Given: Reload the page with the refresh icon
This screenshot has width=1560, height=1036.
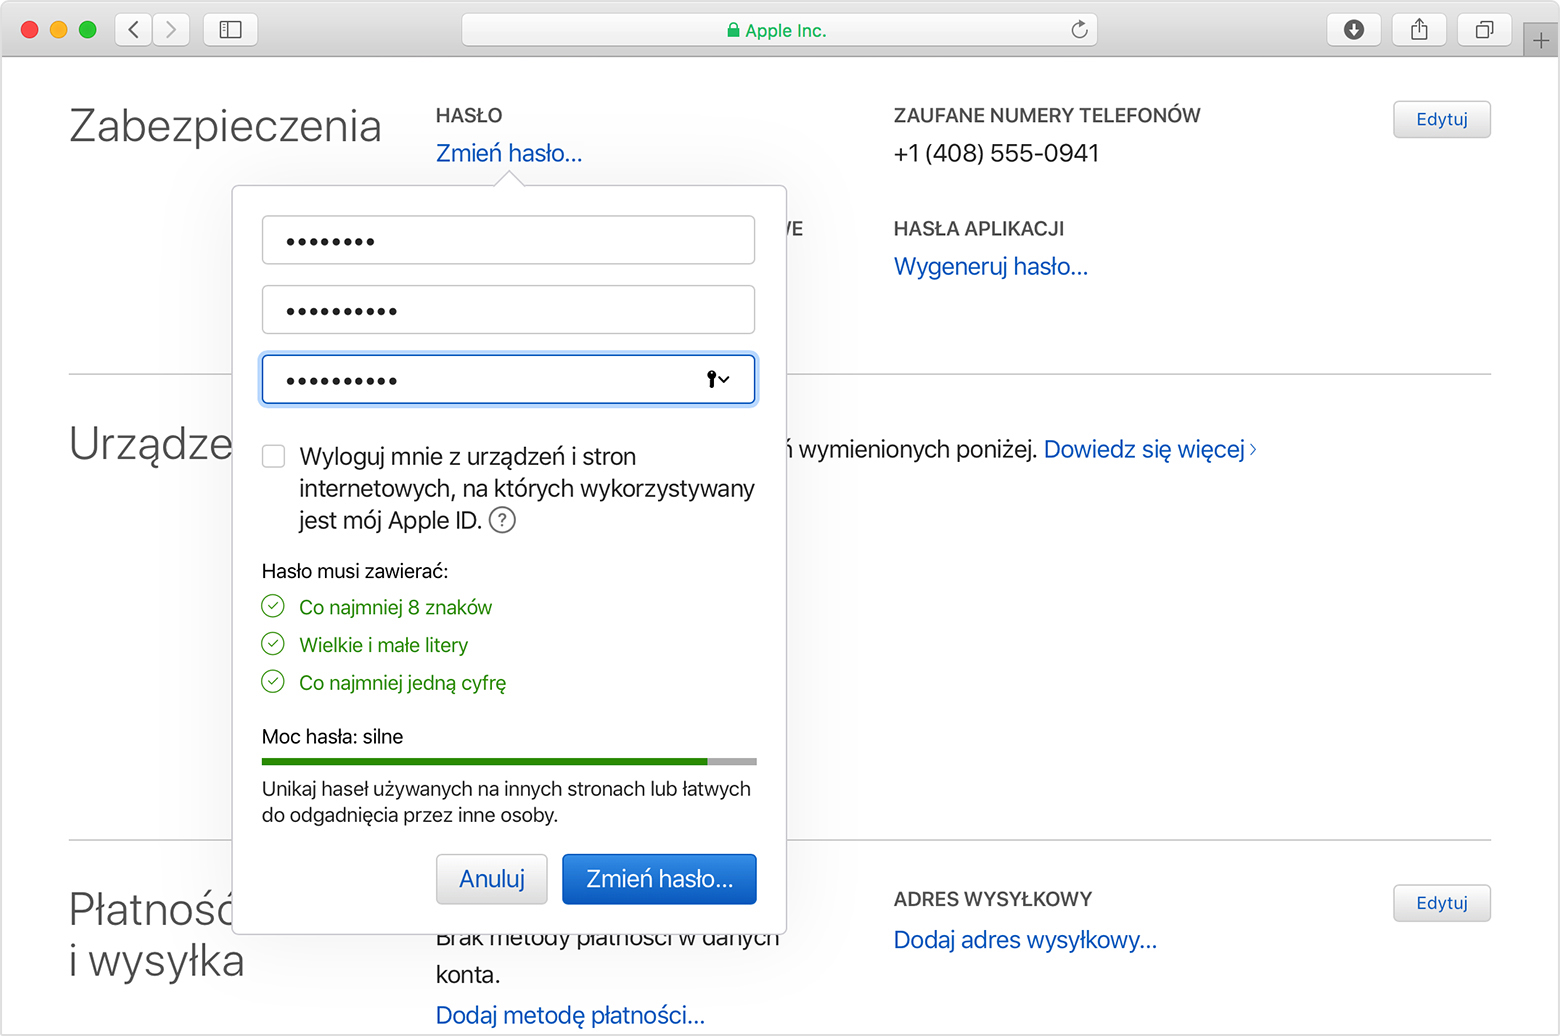Looking at the screenshot, I should click(1079, 30).
